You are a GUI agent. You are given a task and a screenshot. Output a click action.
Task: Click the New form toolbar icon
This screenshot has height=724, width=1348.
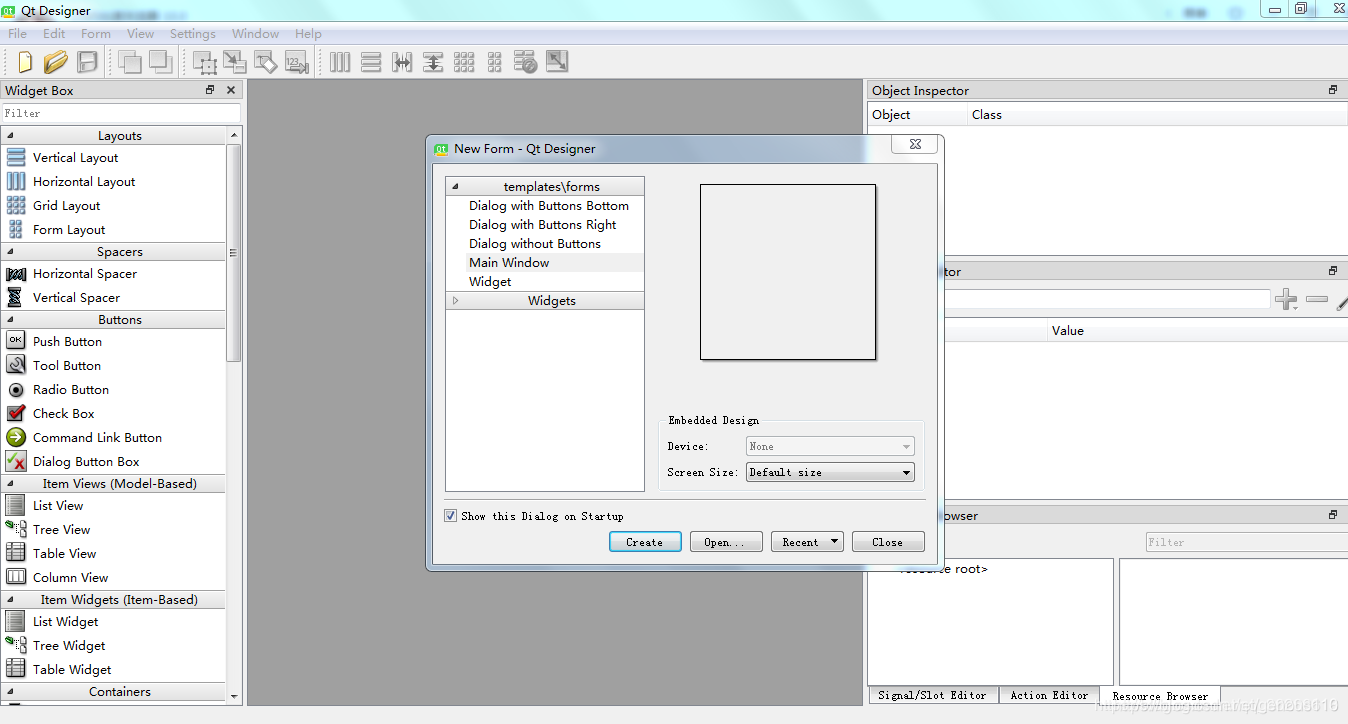pos(25,62)
